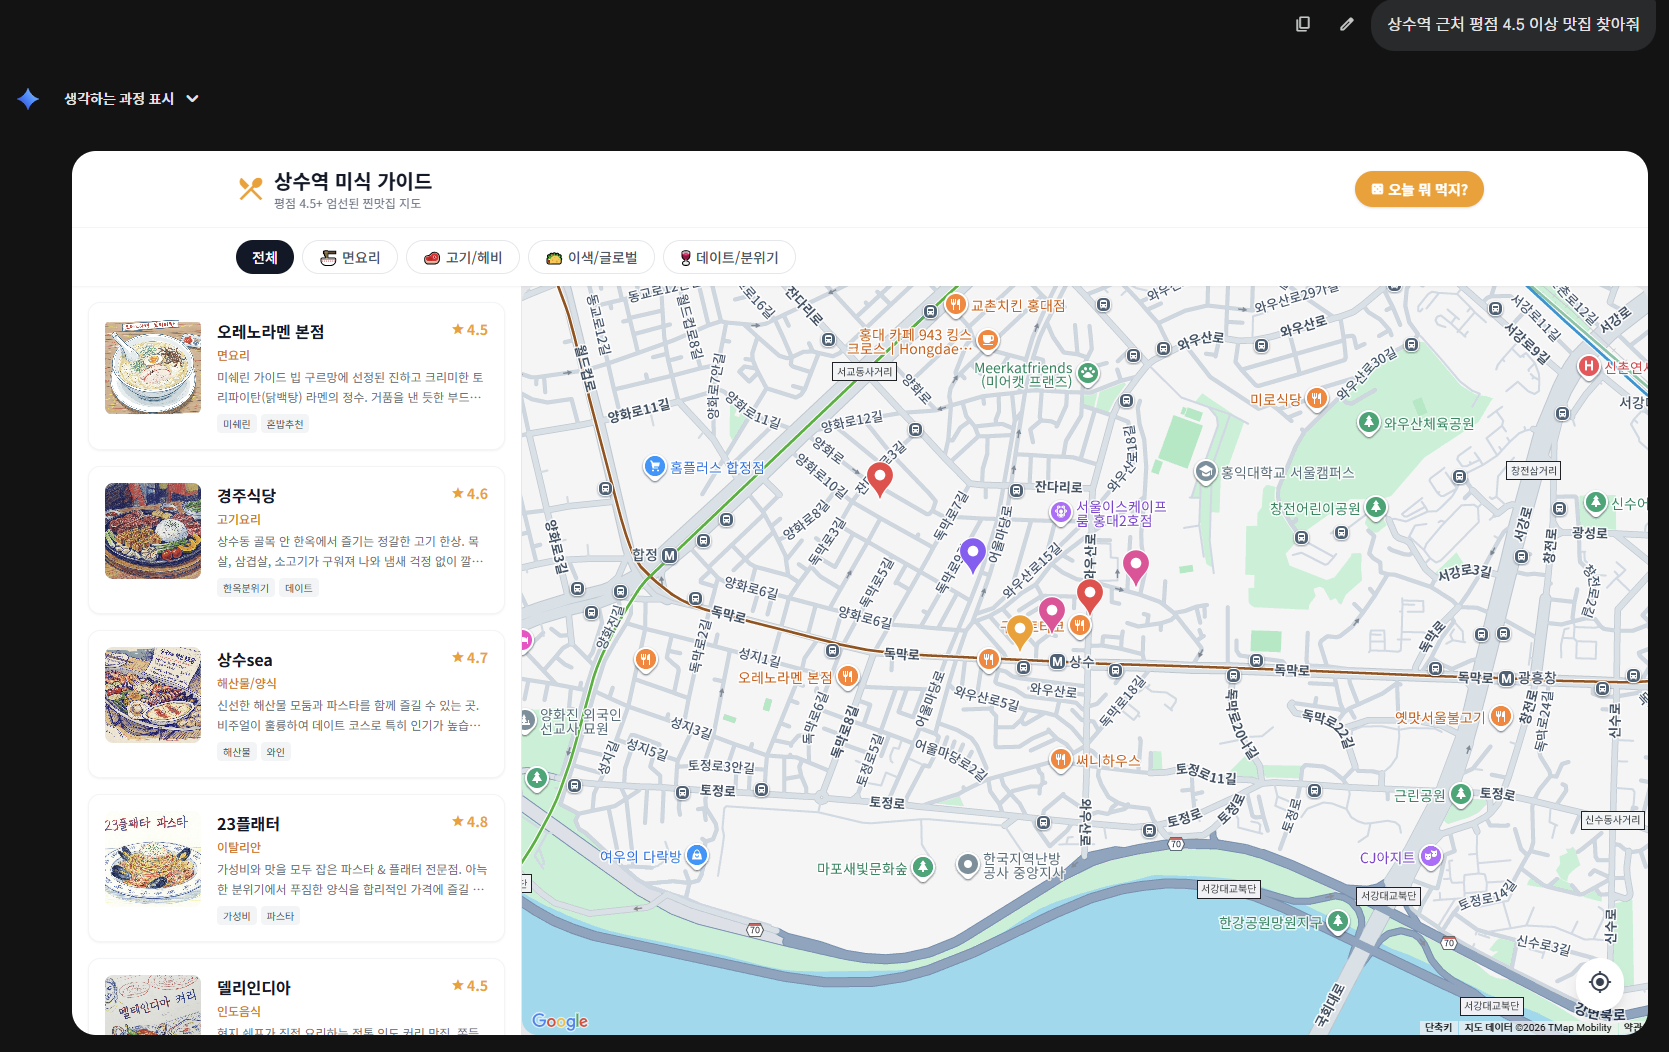Click the 혼밥추천 tag
Screen dimensions: 1669x1052
pyautogui.click(x=285, y=424)
